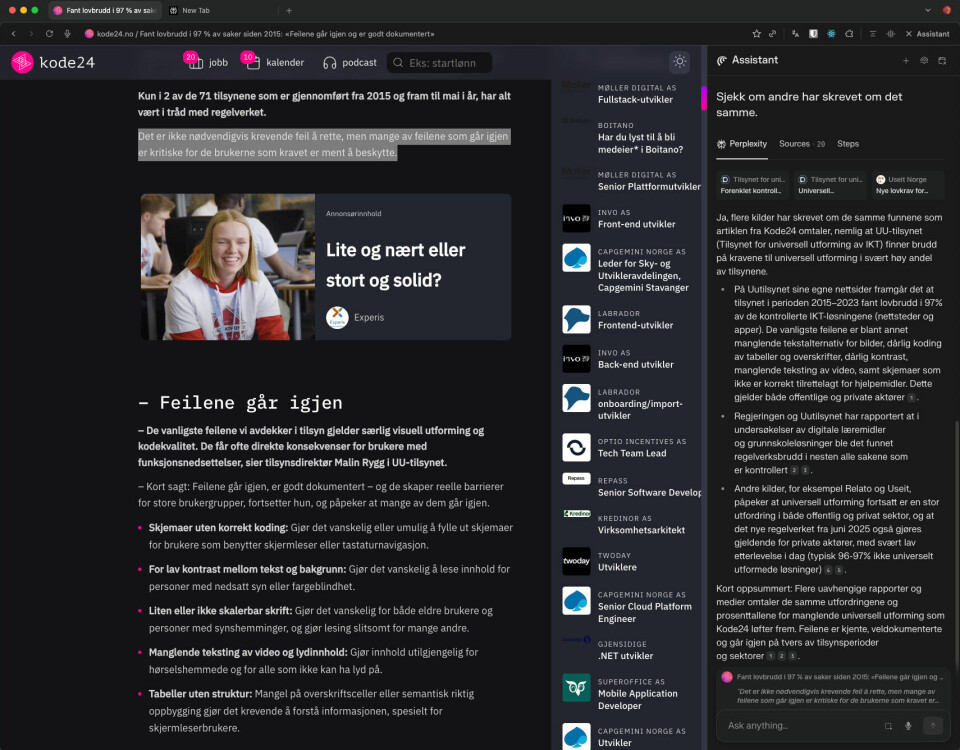
Task: Click the Experis ad photo thumbnail
Action: [x=228, y=267]
